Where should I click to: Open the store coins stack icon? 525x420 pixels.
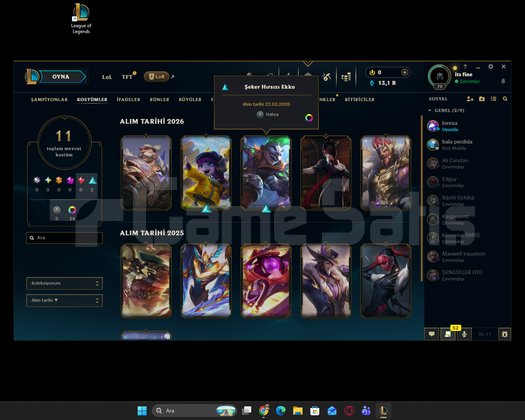[x=346, y=77]
